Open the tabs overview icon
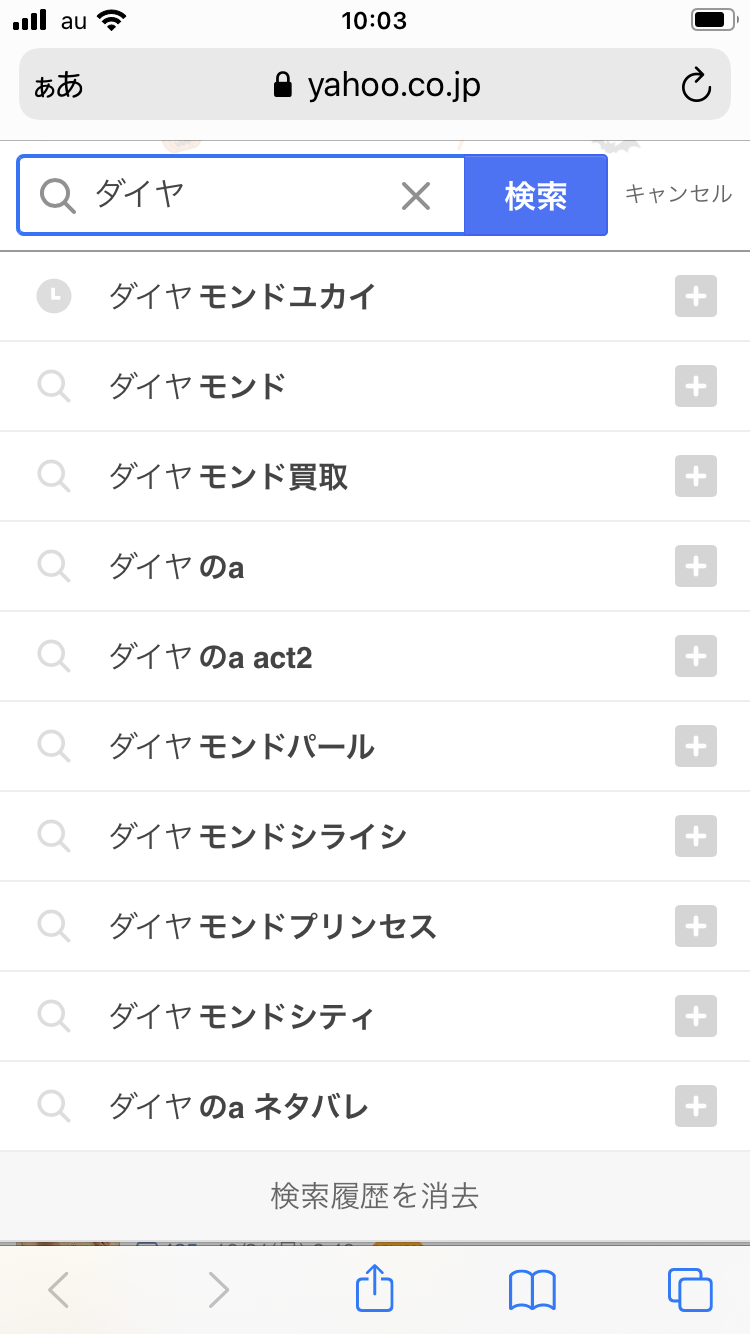This screenshot has width=750, height=1334. click(690, 1290)
